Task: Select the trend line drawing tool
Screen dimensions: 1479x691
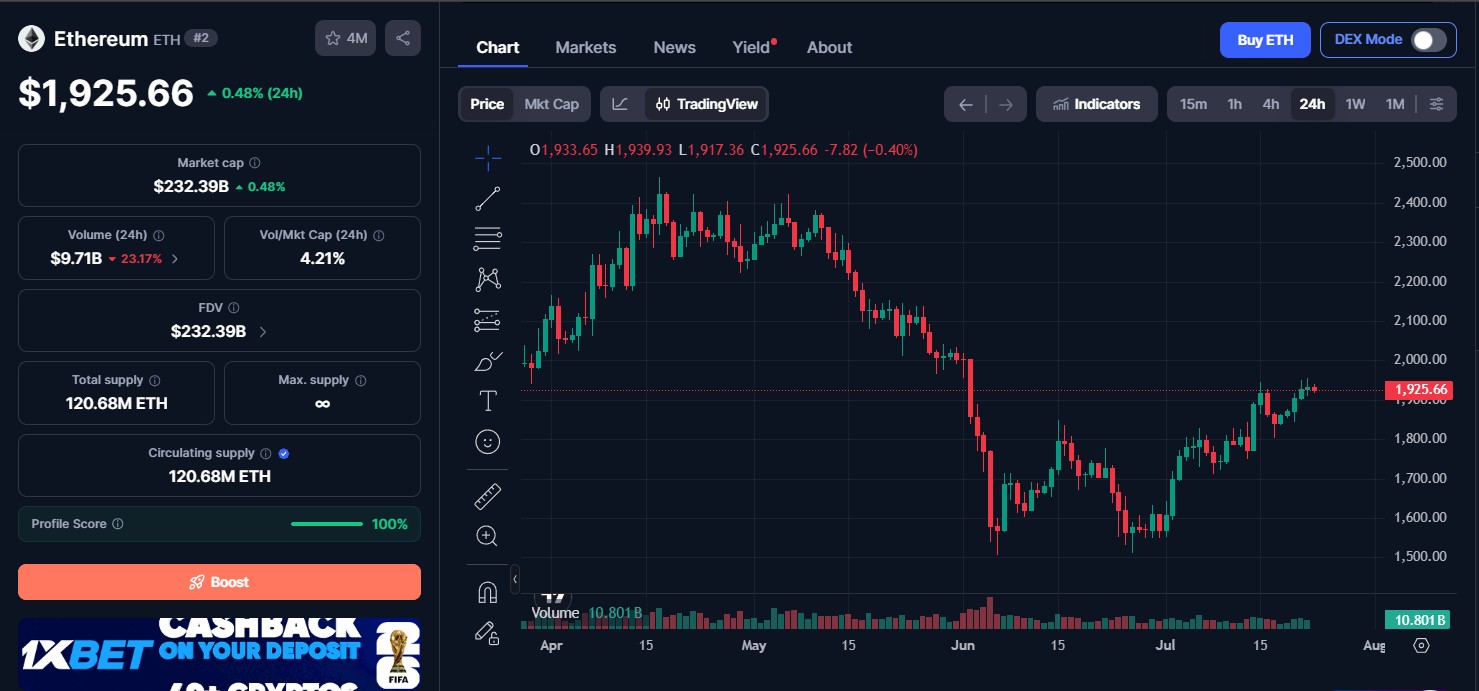Action: point(488,198)
